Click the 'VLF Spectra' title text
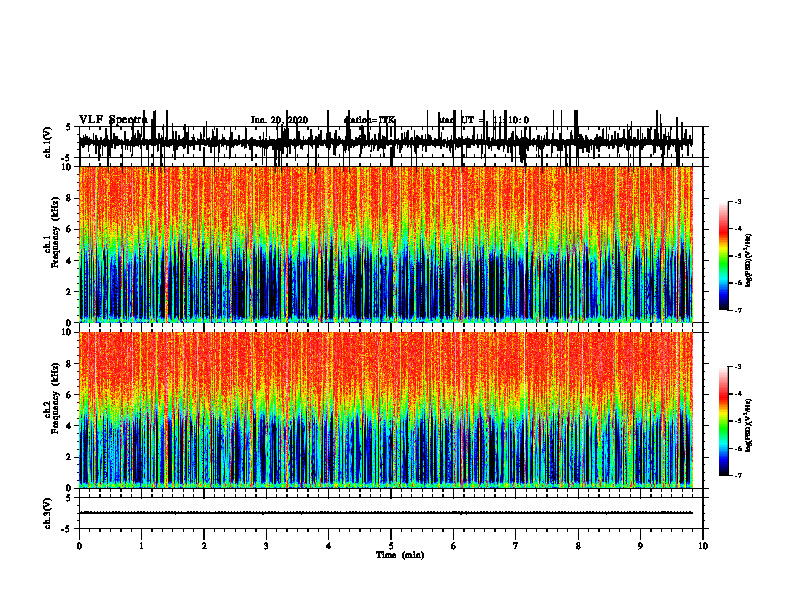 pos(113,120)
